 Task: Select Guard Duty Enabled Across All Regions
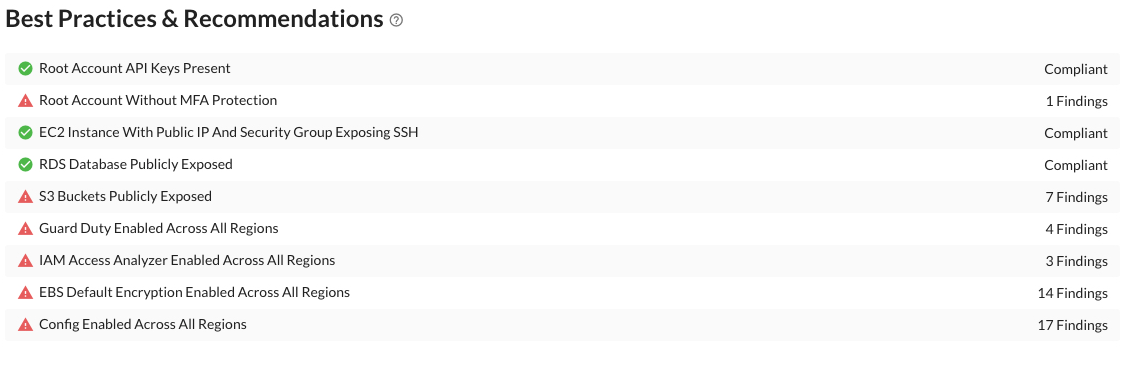pyautogui.click(x=159, y=228)
